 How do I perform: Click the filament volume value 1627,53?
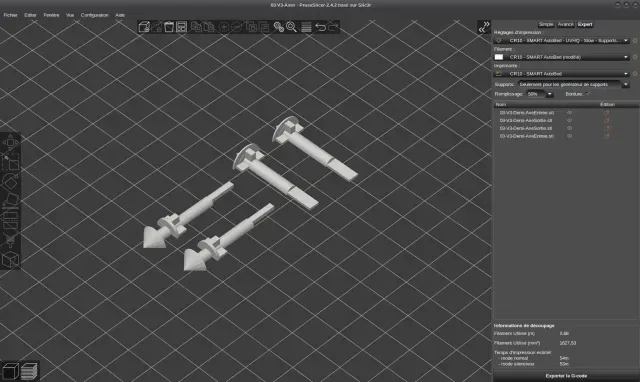click(x=568, y=343)
